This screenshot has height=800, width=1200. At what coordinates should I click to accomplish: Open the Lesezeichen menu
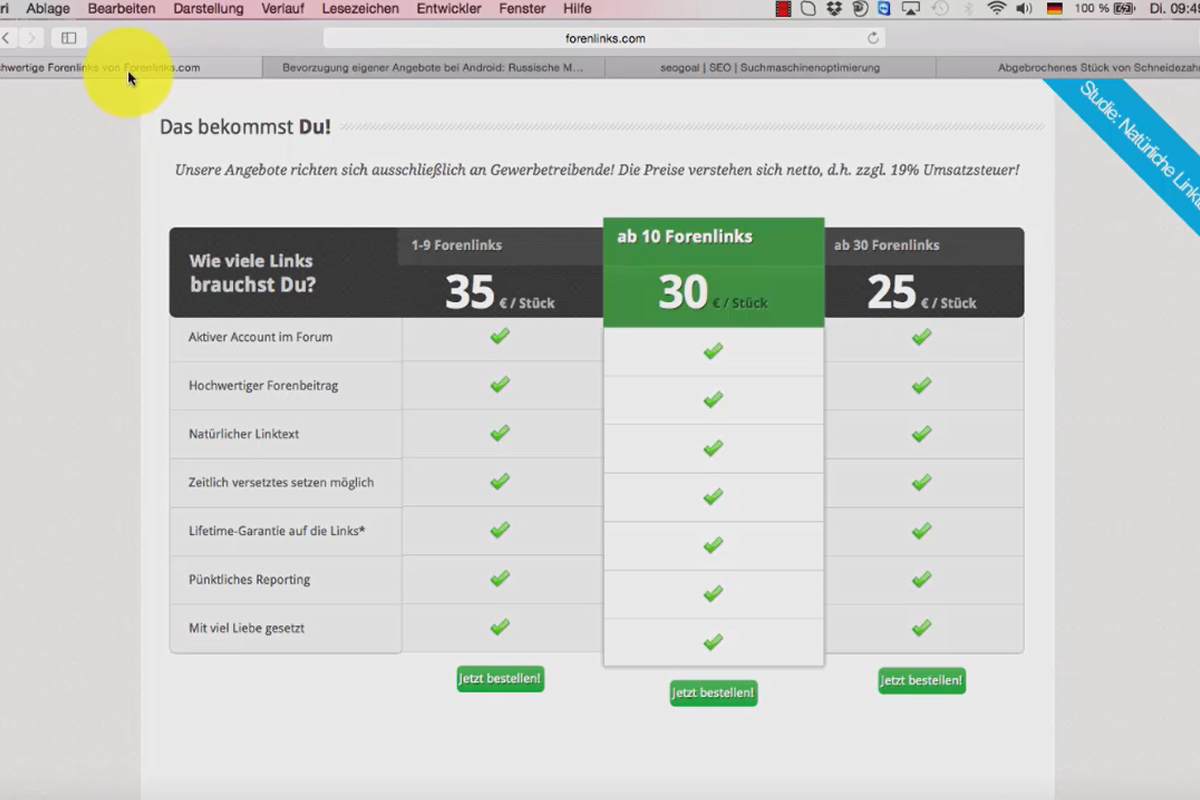(x=360, y=9)
